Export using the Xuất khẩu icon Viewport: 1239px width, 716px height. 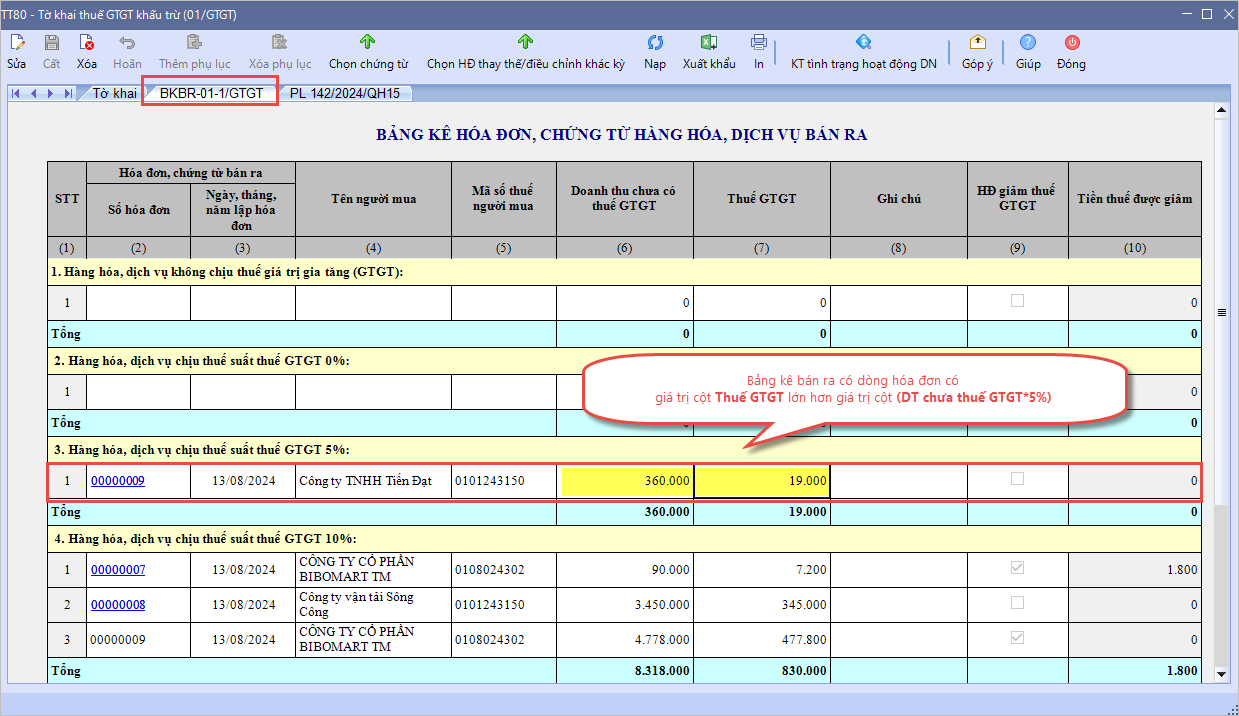point(709,43)
